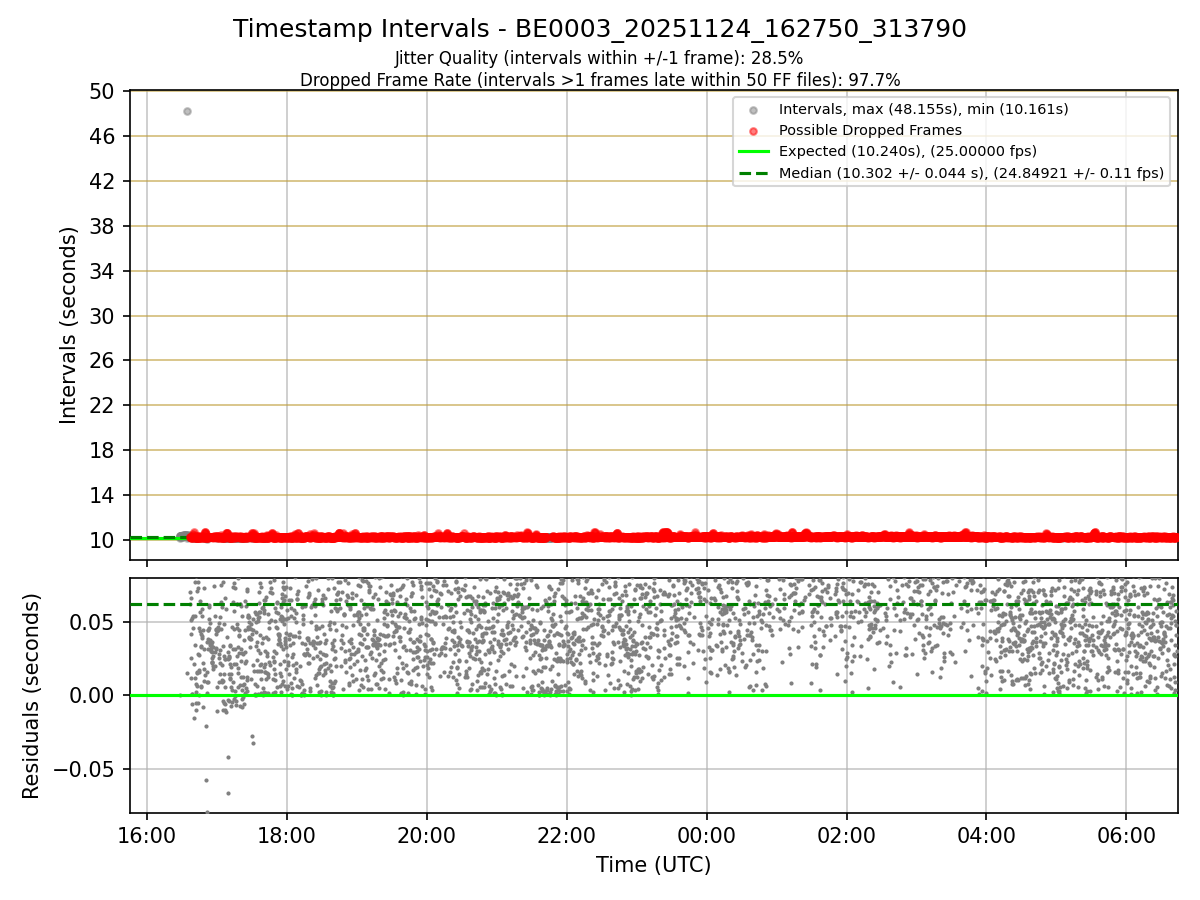The height and width of the screenshot is (900, 1200).
Task: Click legend entry starting 'Median (10.302 +/- 0.044 s)'
Action: point(971,173)
